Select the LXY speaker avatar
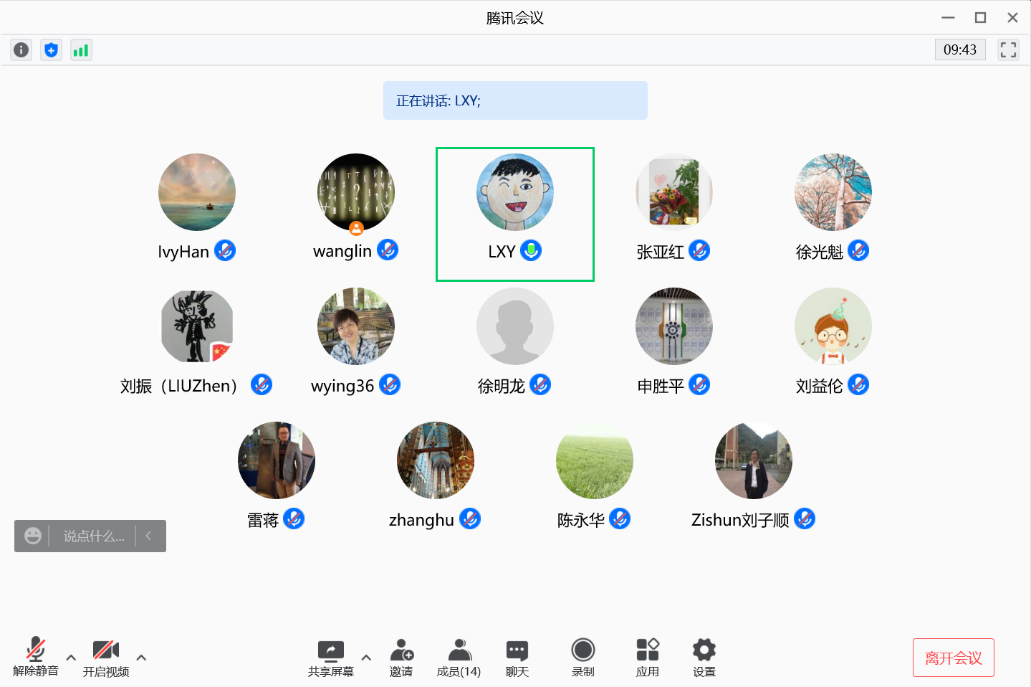This screenshot has width=1031, height=687. [x=515, y=192]
